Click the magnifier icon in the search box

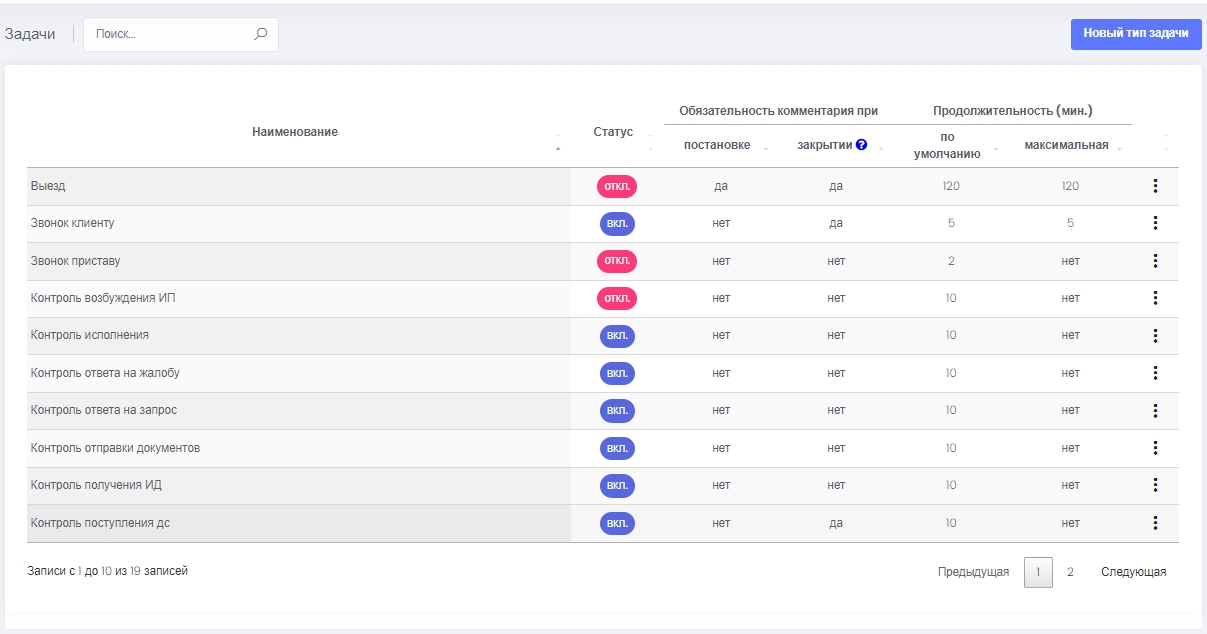pyautogui.click(x=261, y=34)
